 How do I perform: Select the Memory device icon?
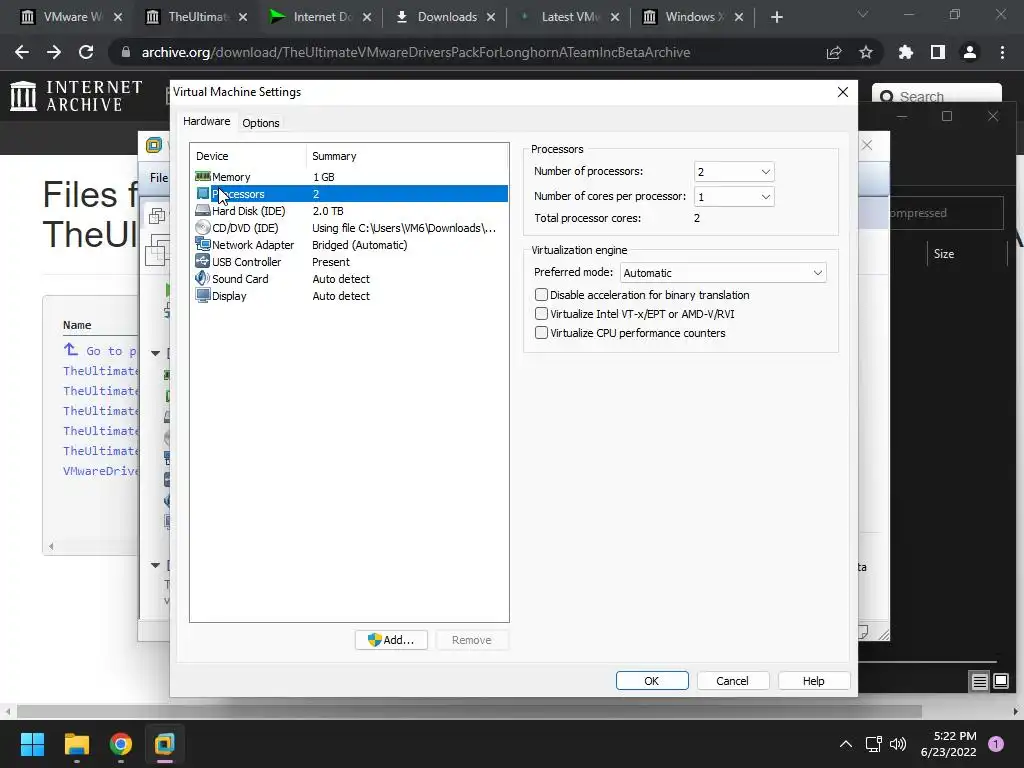[202, 176]
